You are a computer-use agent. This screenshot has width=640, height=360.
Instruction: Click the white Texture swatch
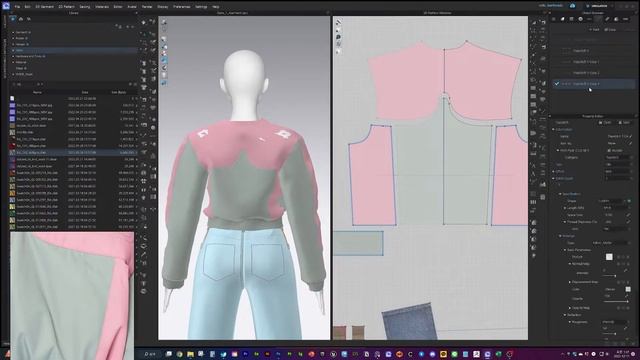click(x=609, y=257)
